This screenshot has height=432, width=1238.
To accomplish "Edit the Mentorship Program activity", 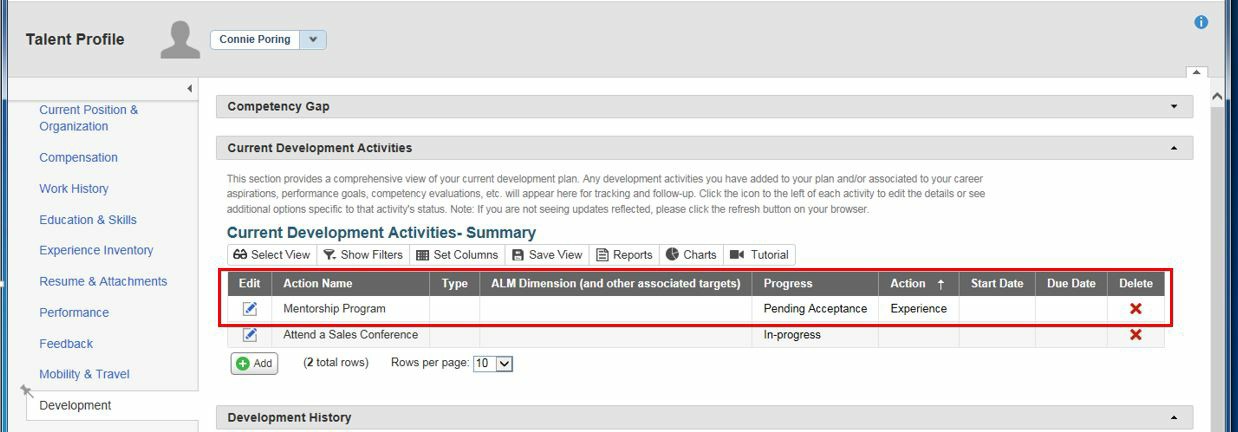I will tap(250, 309).
